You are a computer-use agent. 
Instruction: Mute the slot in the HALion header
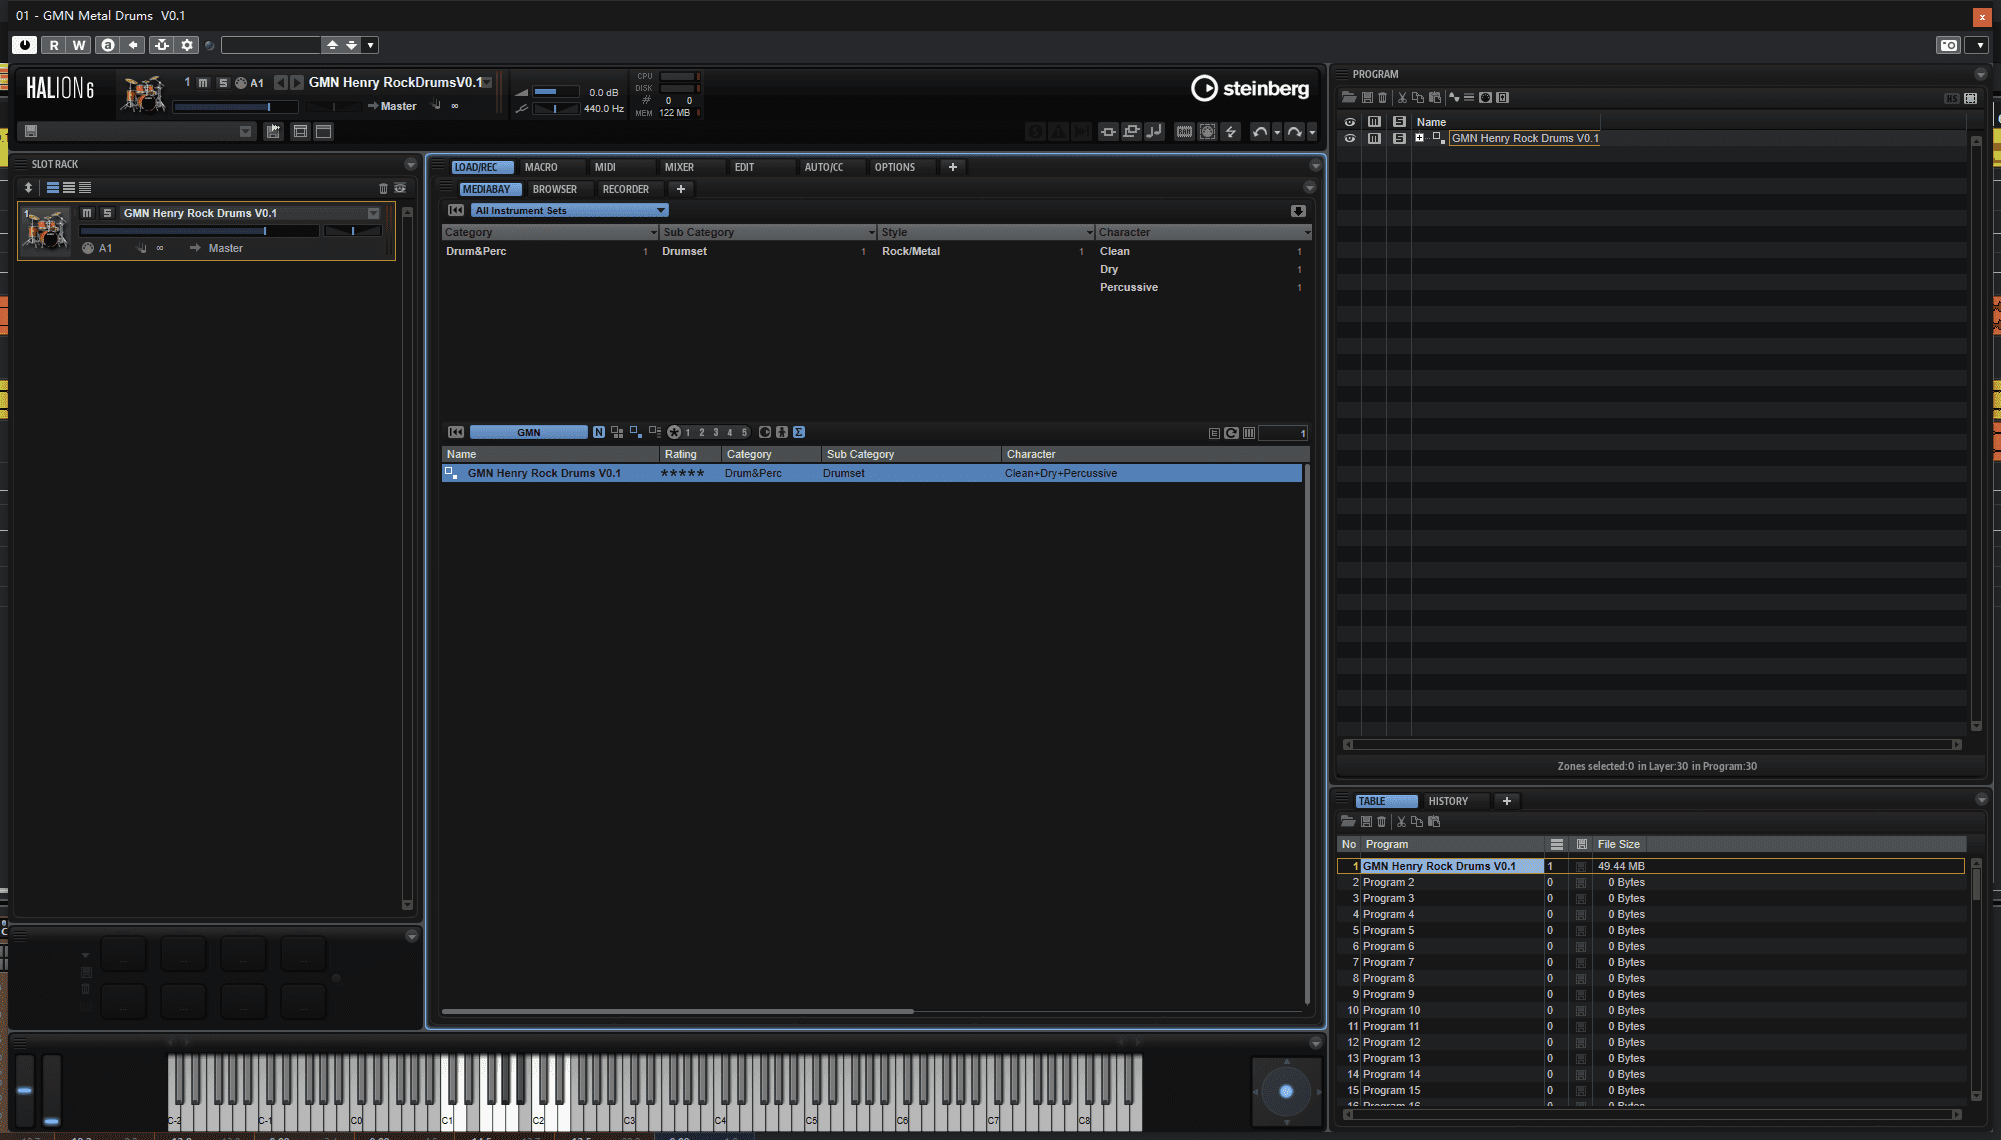(203, 83)
